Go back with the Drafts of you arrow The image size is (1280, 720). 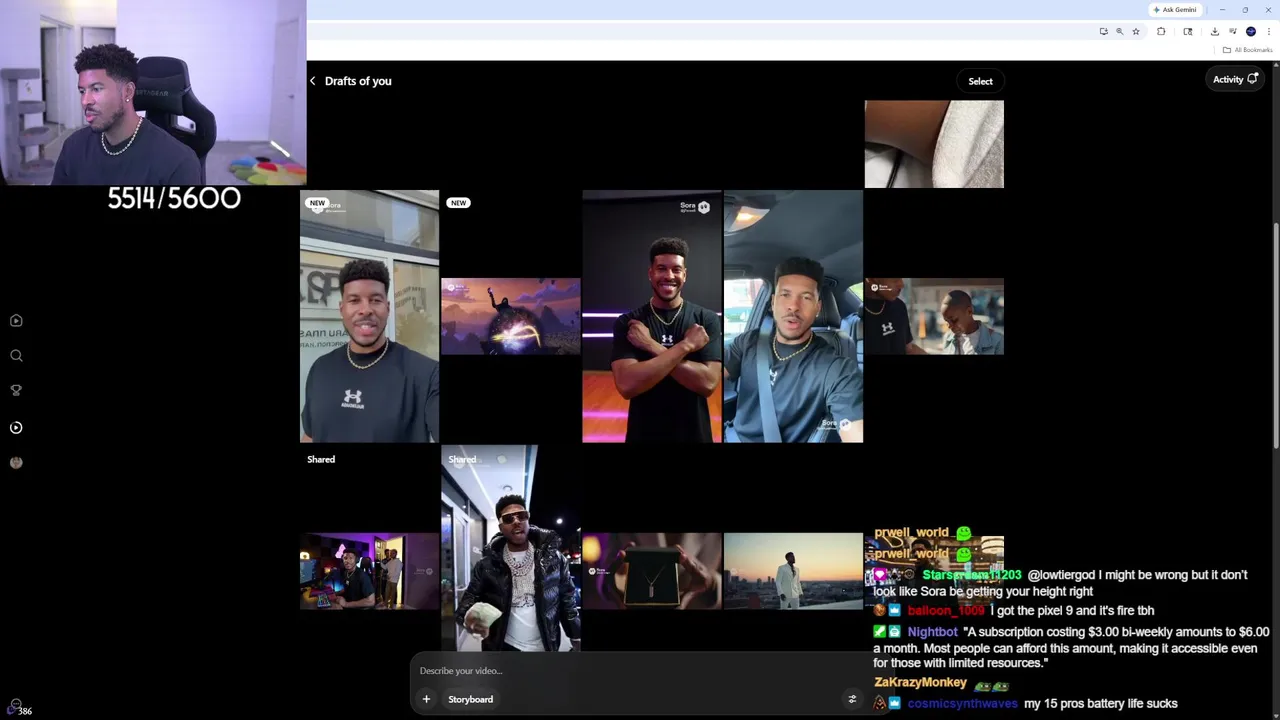(x=313, y=81)
